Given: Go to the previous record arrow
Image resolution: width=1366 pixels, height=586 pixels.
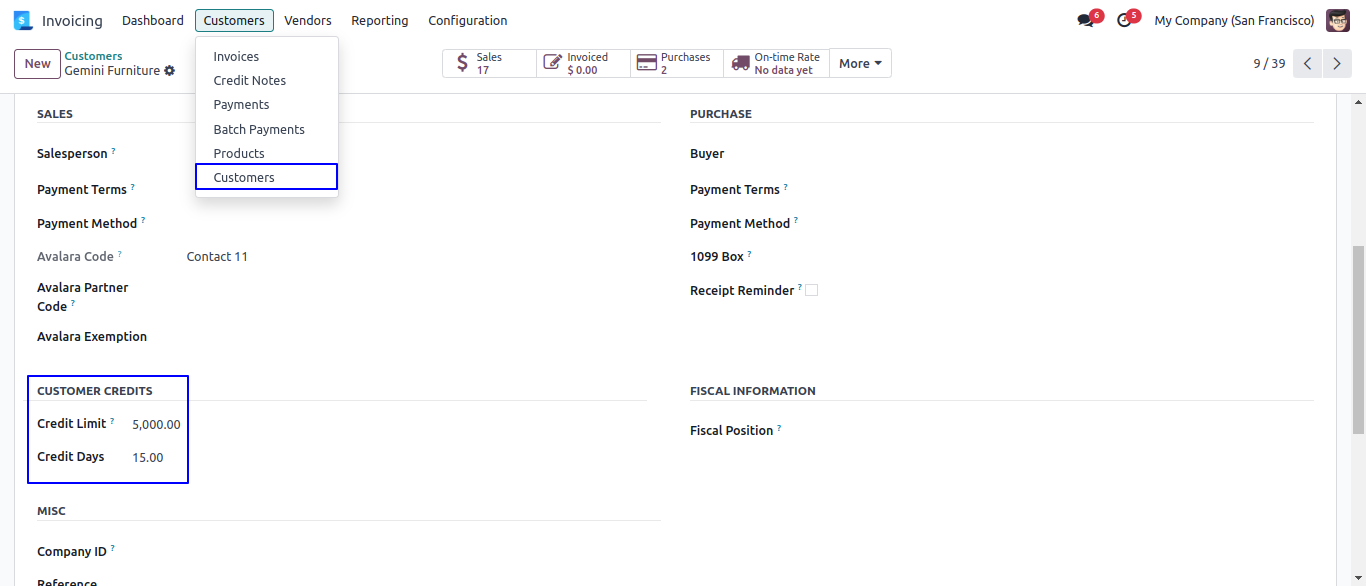Looking at the screenshot, I should [x=1308, y=63].
